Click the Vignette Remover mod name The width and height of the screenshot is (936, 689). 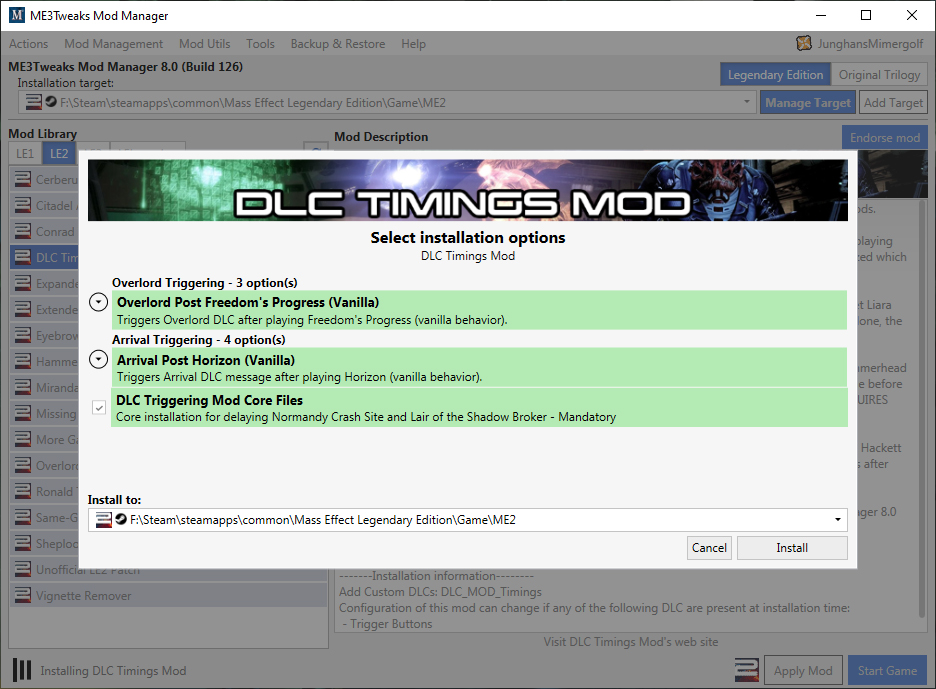(x=84, y=596)
